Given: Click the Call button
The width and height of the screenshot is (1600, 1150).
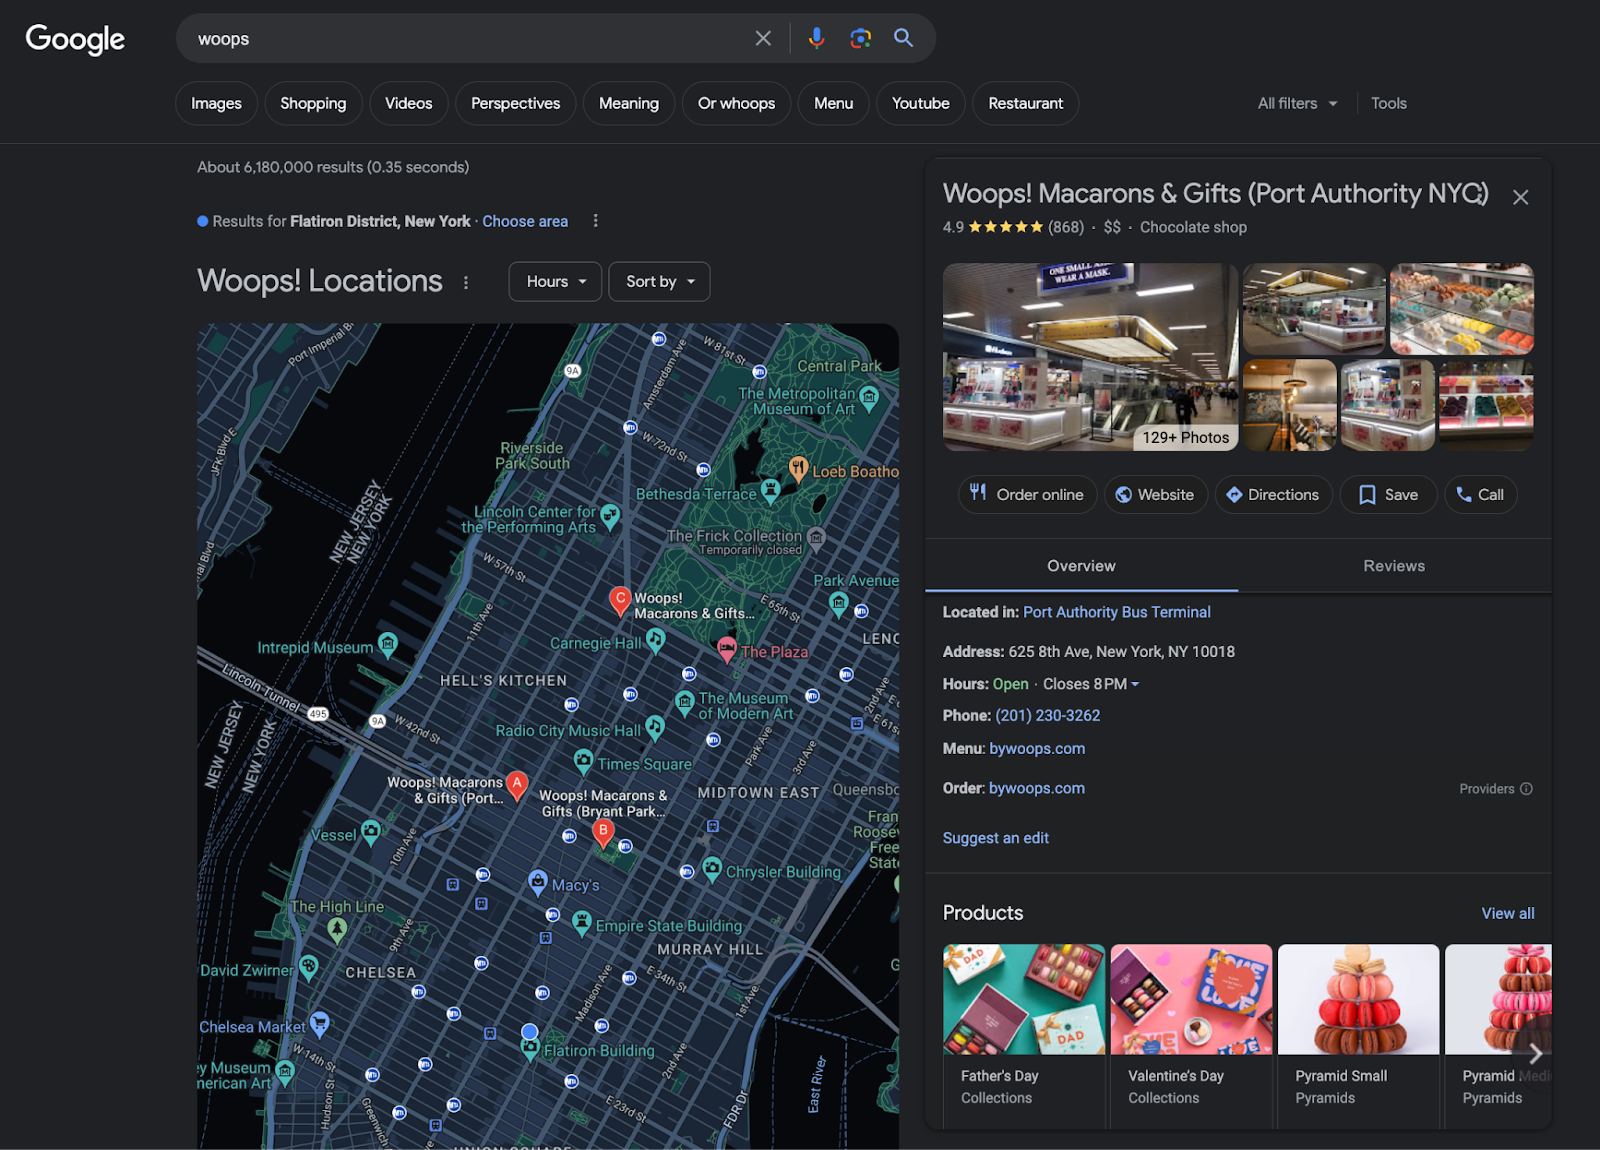Looking at the screenshot, I should click(1480, 494).
